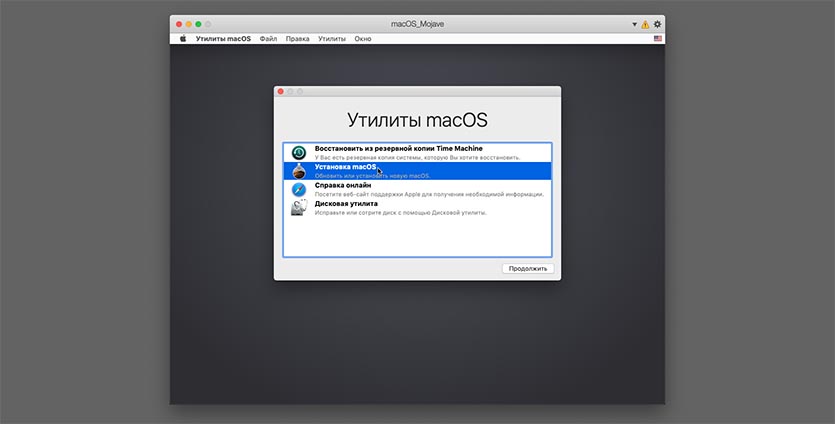Open the Утилиты macOS menu
This screenshot has width=835, height=424.
tap(223, 39)
